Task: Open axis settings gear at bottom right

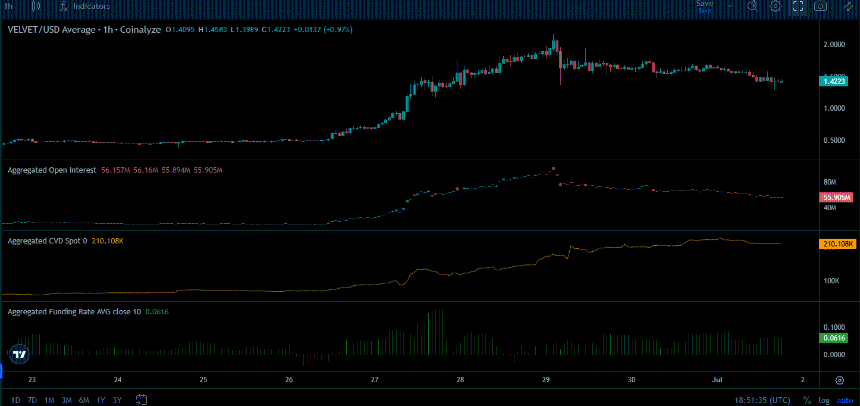Action: click(x=839, y=380)
